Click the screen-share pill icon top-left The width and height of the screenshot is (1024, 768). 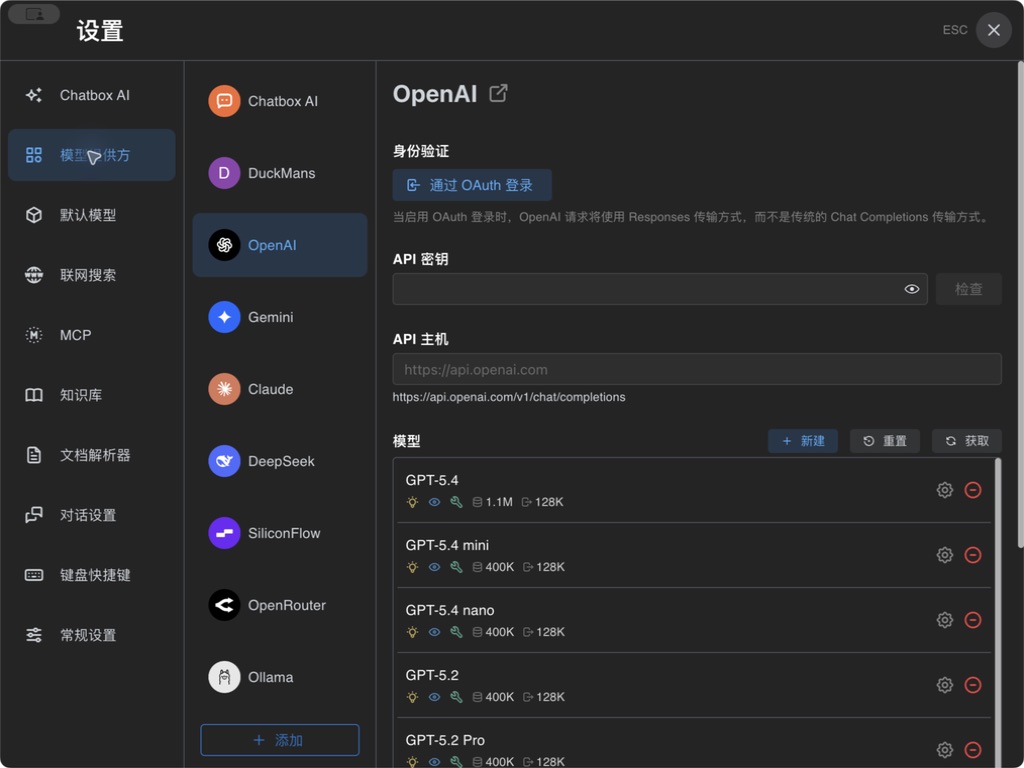tap(34, 14)
